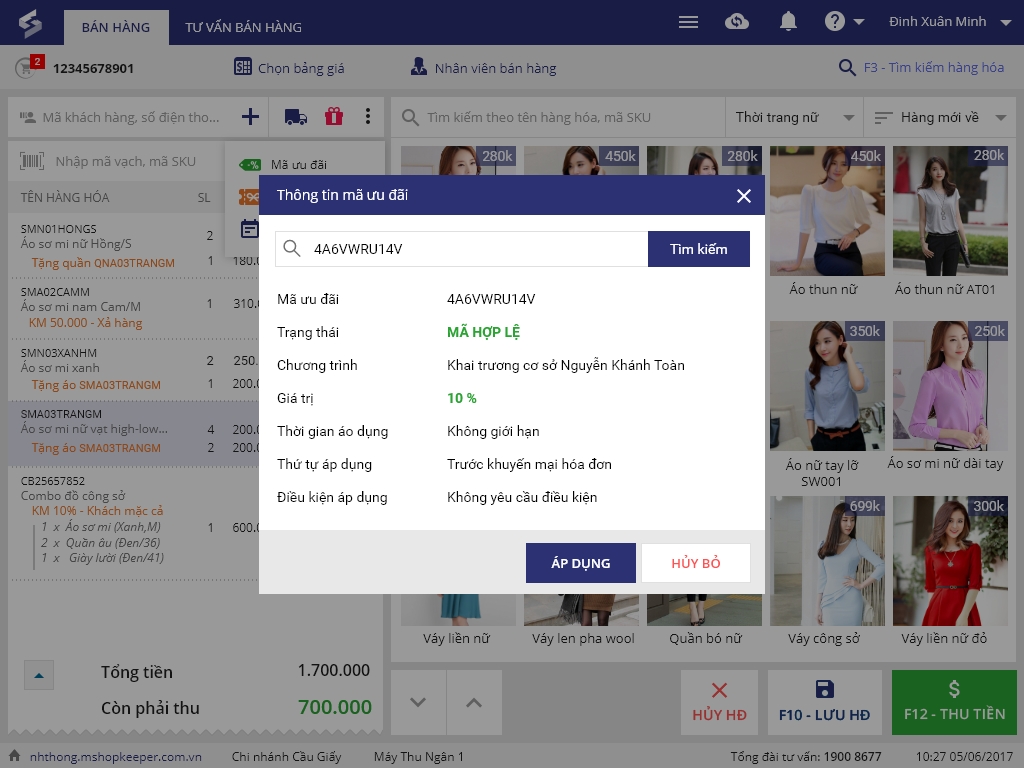Select the SMA02CAMM cart row
The width and height of the screenshot is (1024, 768).
pos(134,307)
